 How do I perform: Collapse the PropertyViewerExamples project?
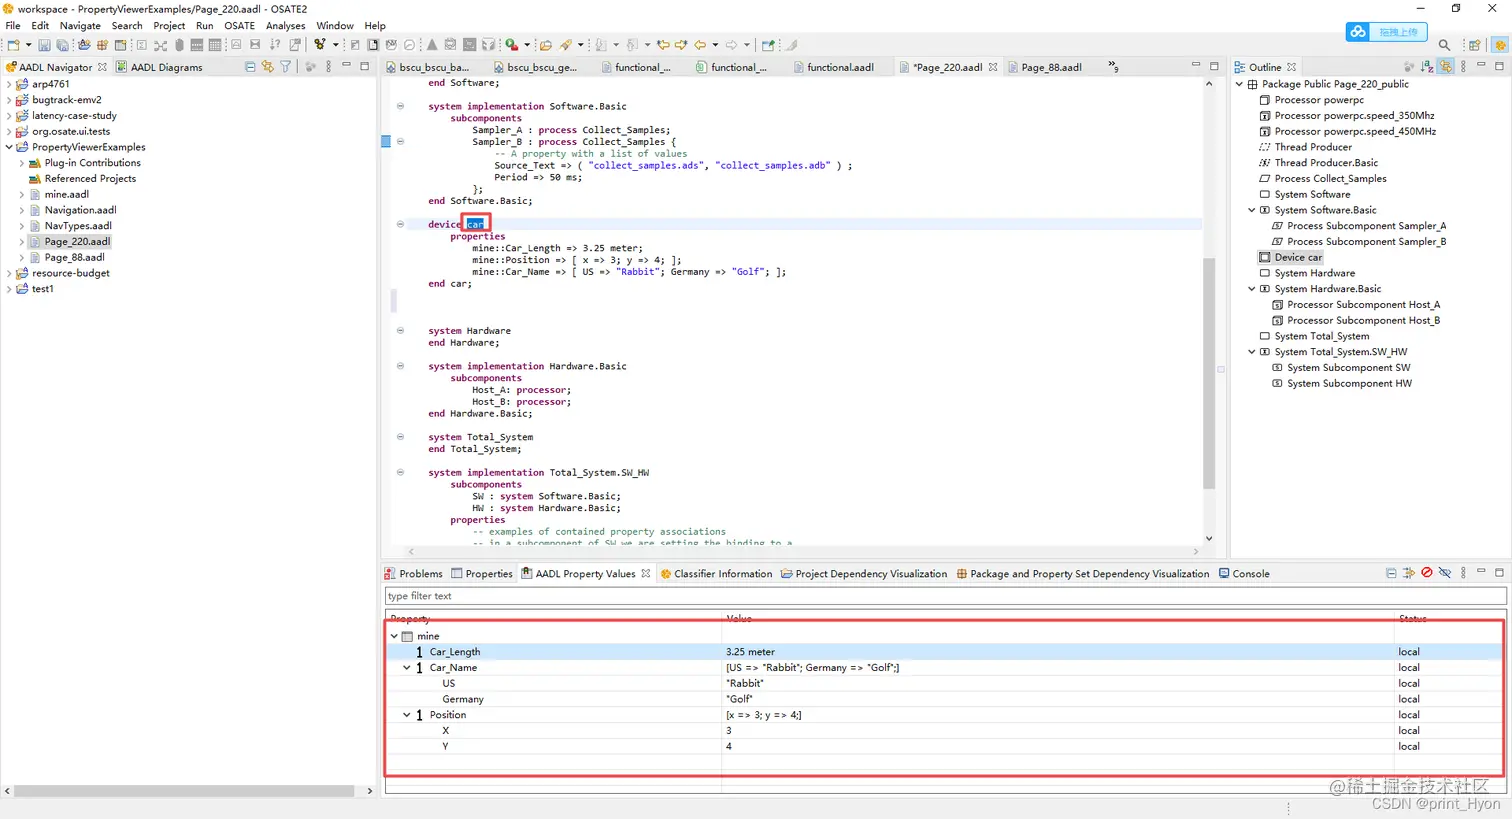[9, 147]
